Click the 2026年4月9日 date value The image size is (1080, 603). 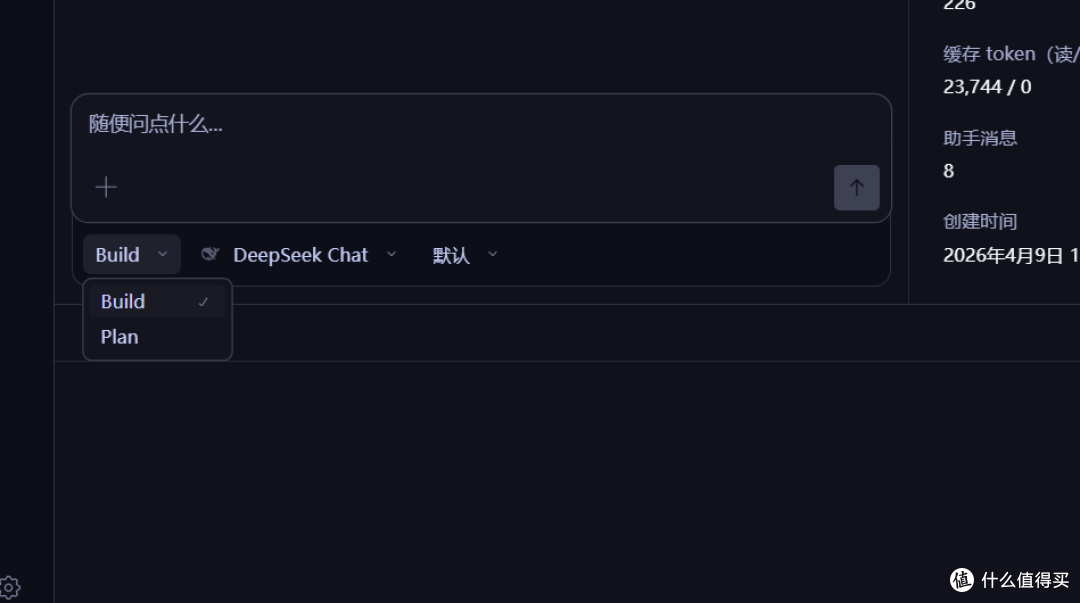[x=1003, y=256]
